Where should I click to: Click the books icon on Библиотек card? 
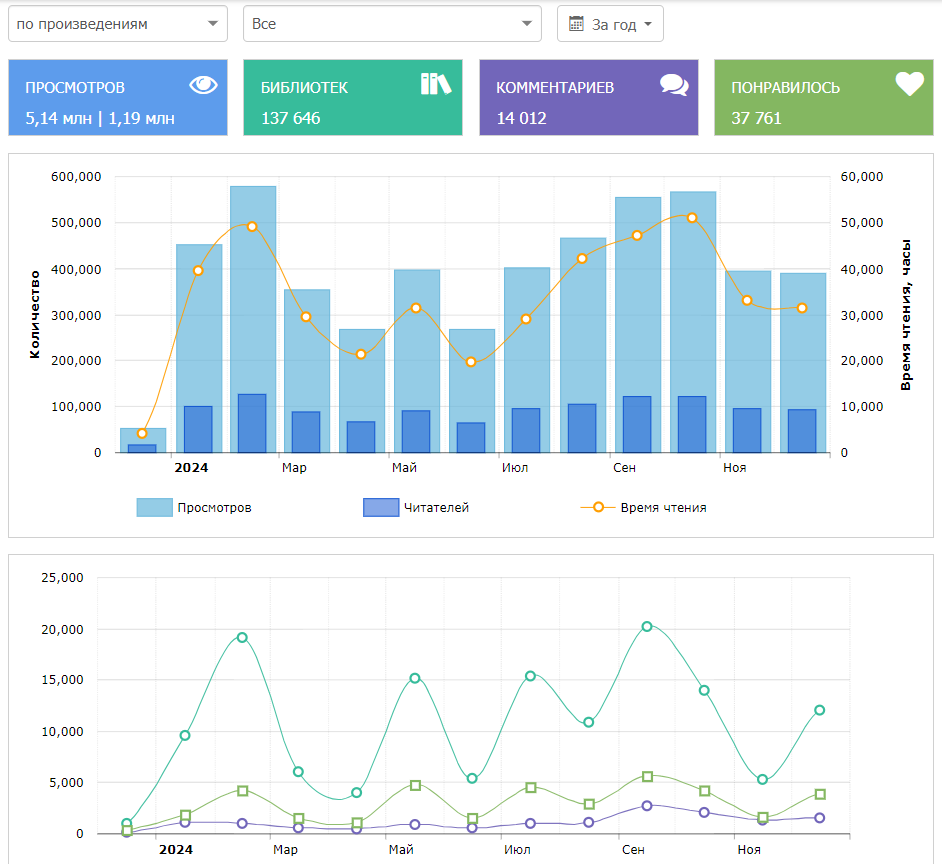pos(436,84)
